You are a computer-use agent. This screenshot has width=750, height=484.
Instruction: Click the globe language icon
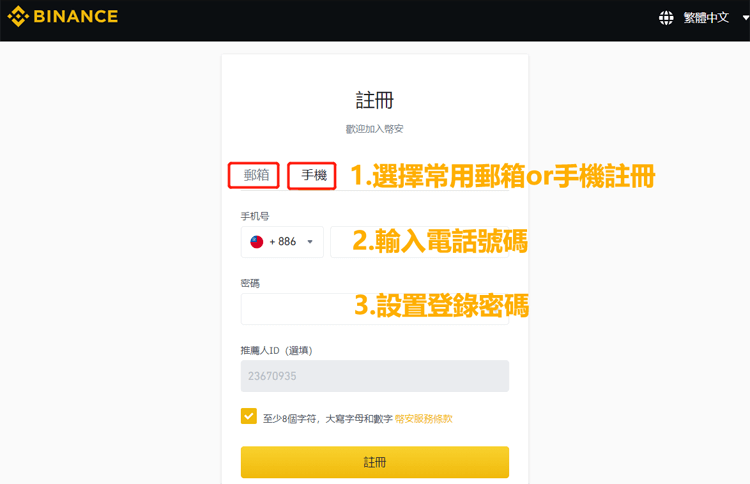click(x=666, y=18)
